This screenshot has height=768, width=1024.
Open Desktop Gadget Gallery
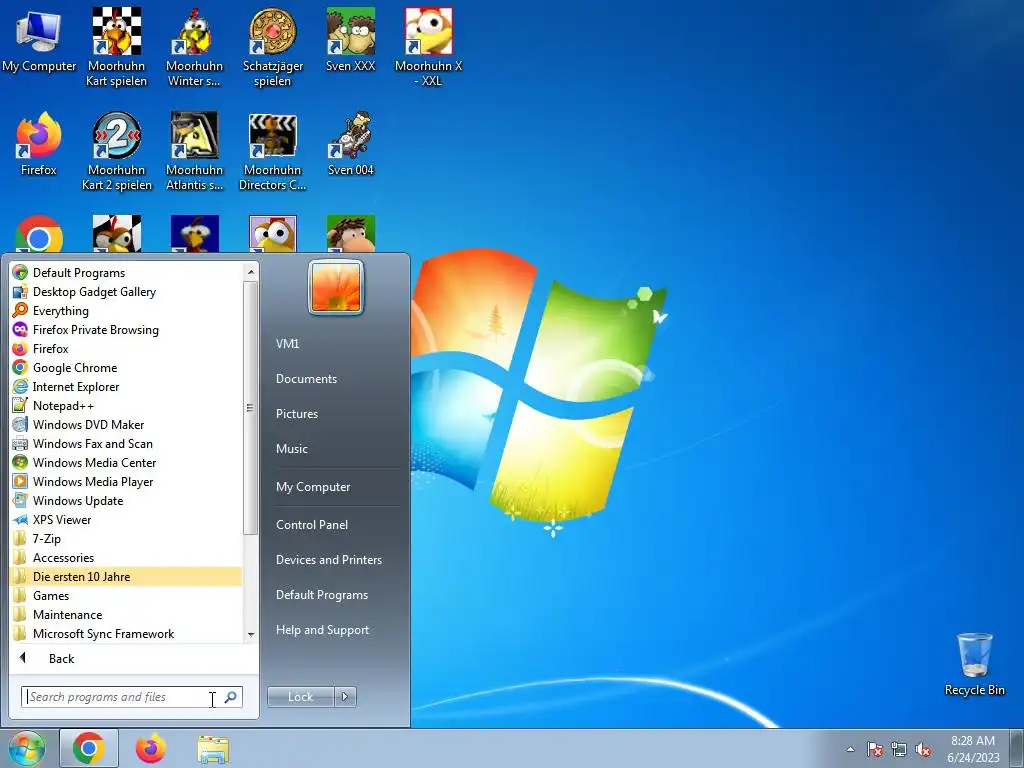coord(125,291)
